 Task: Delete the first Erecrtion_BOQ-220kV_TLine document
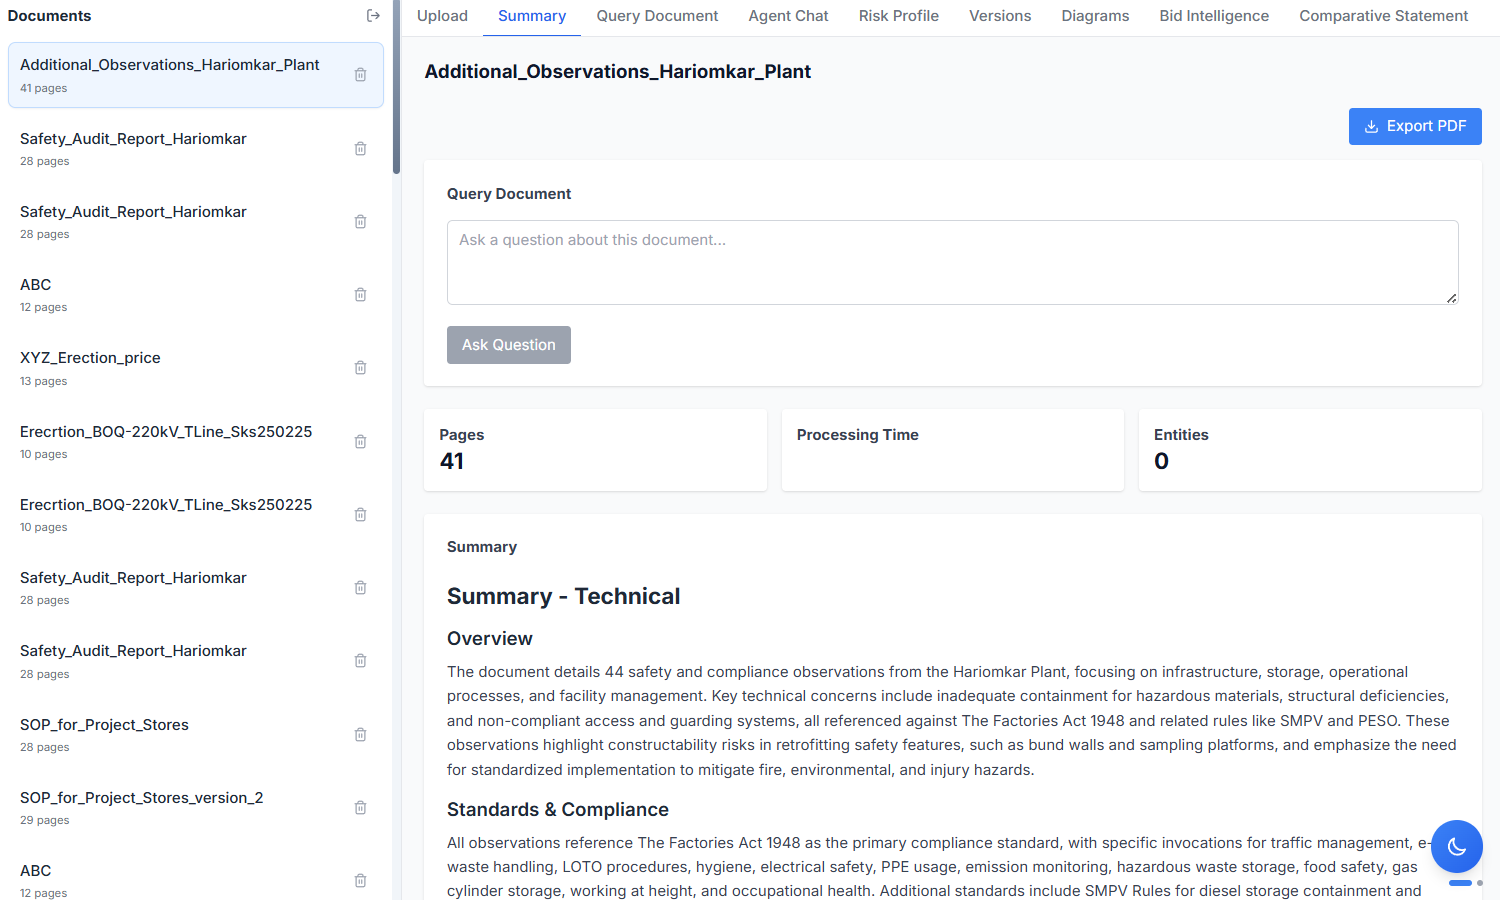(x=361, y=442)
